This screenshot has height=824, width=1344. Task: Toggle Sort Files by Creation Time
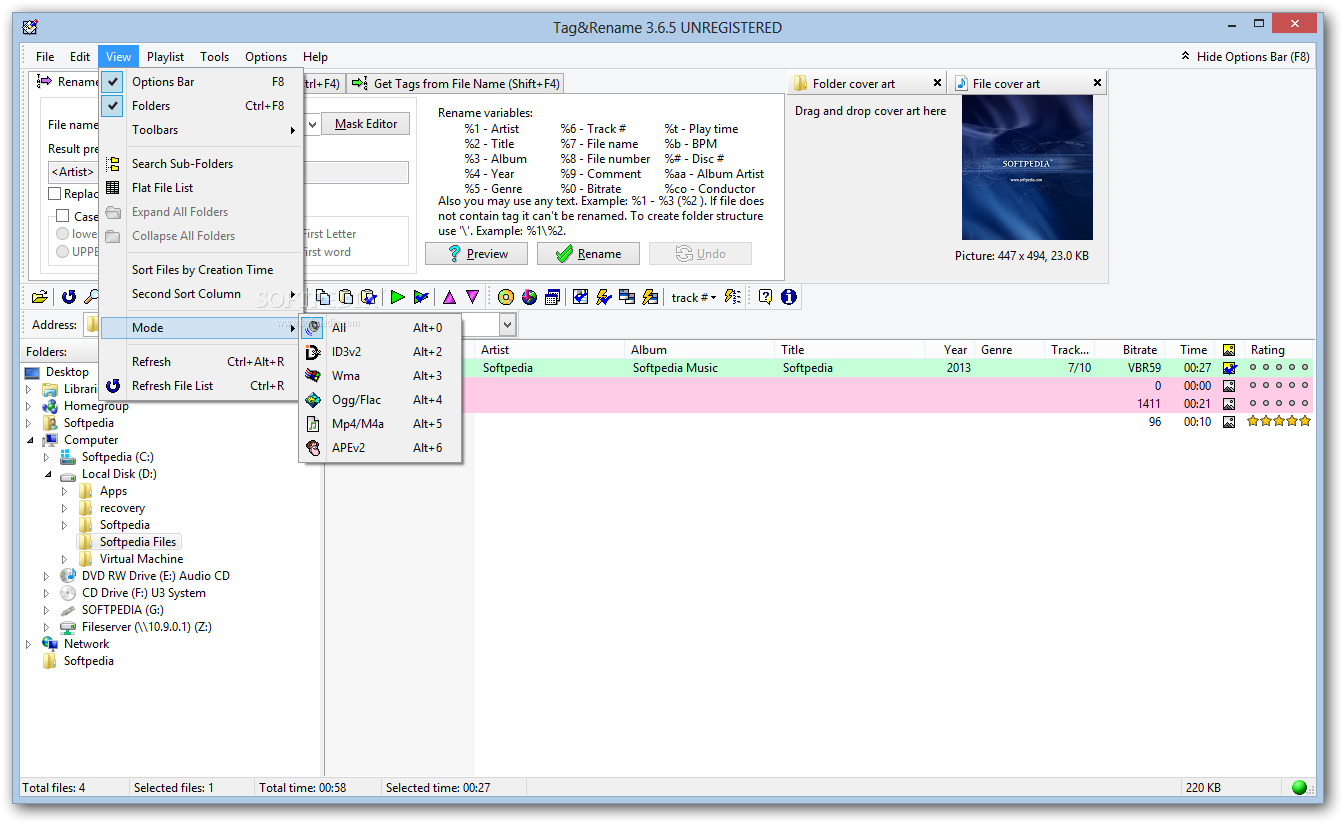(201, 270)
